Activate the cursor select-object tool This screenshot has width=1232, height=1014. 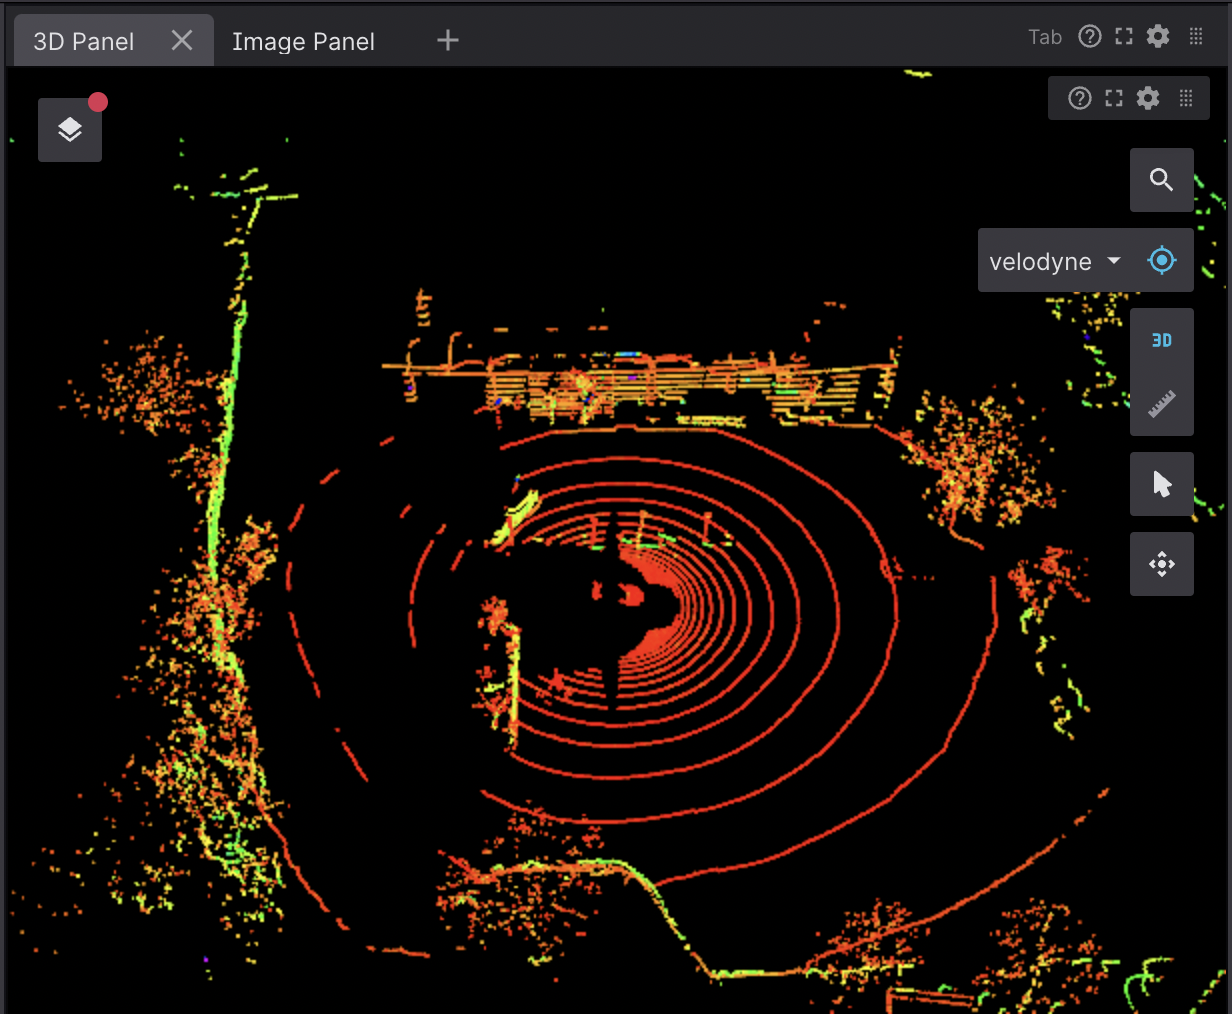[x=1161, y=484]
